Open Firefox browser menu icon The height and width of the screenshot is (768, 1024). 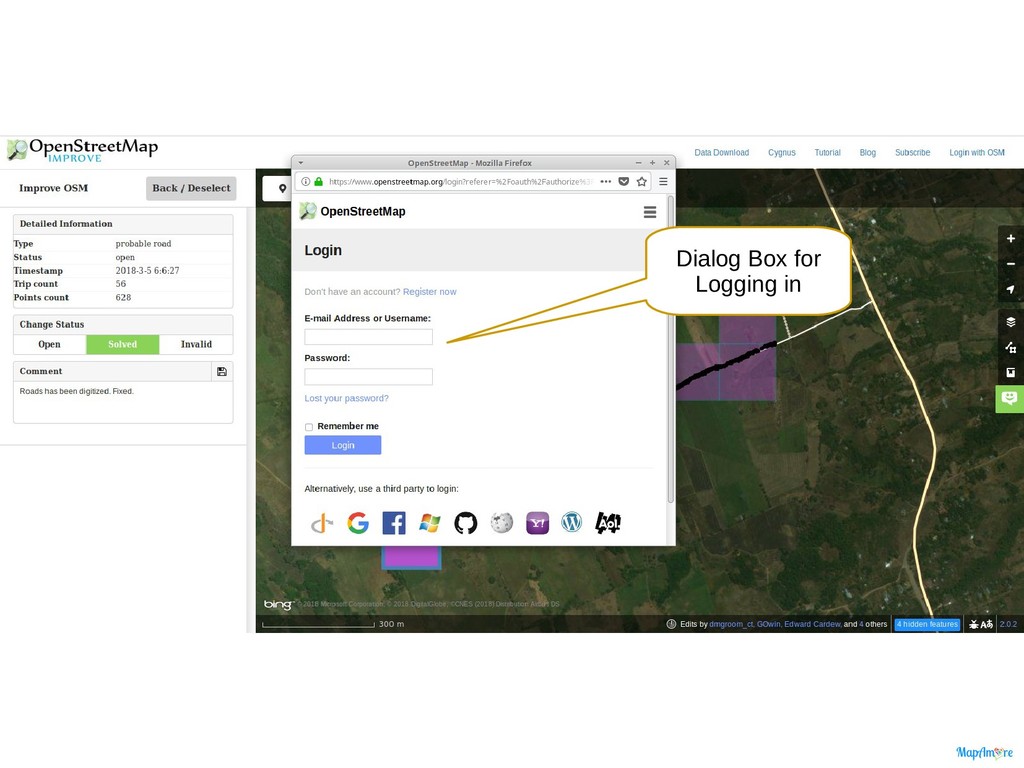[x=663, y=182]
